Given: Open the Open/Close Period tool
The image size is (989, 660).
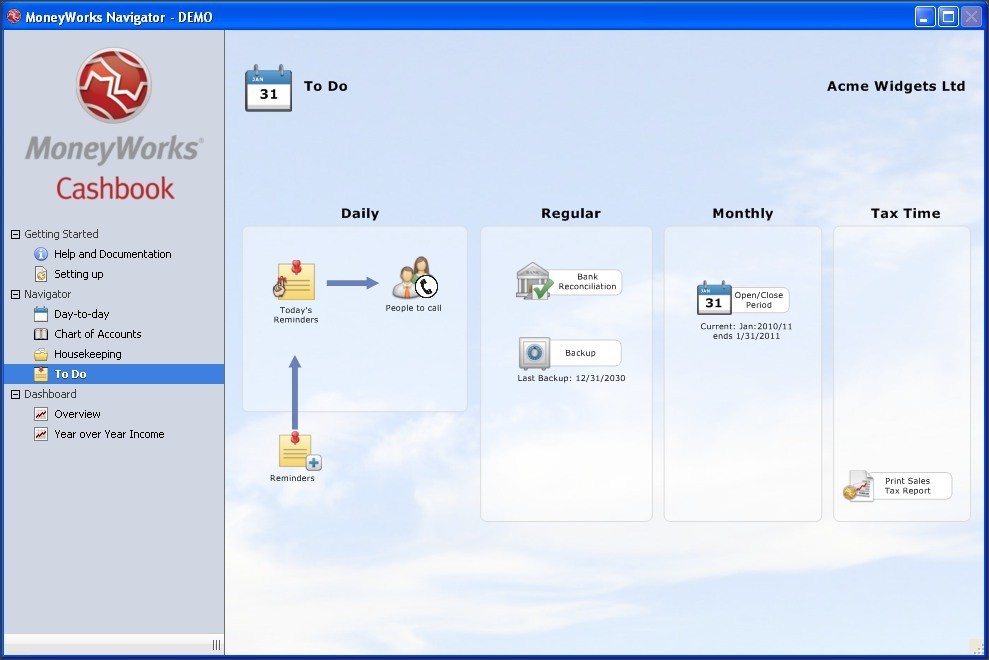Looking at the screenshot, I should [742, 299].
